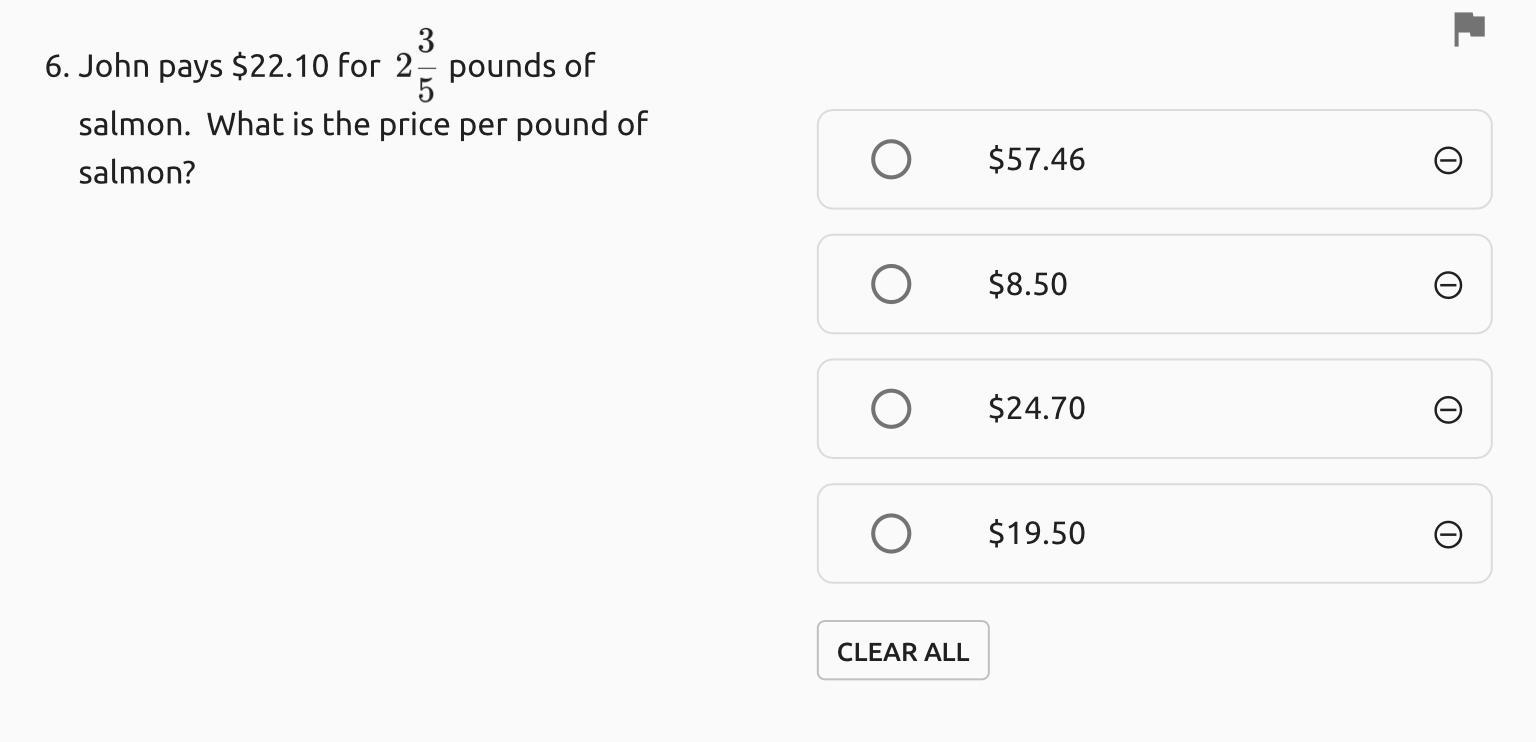Screen dimensions: 1536x742
Task: Click "John pays" in the question
Action: point(151,67)
